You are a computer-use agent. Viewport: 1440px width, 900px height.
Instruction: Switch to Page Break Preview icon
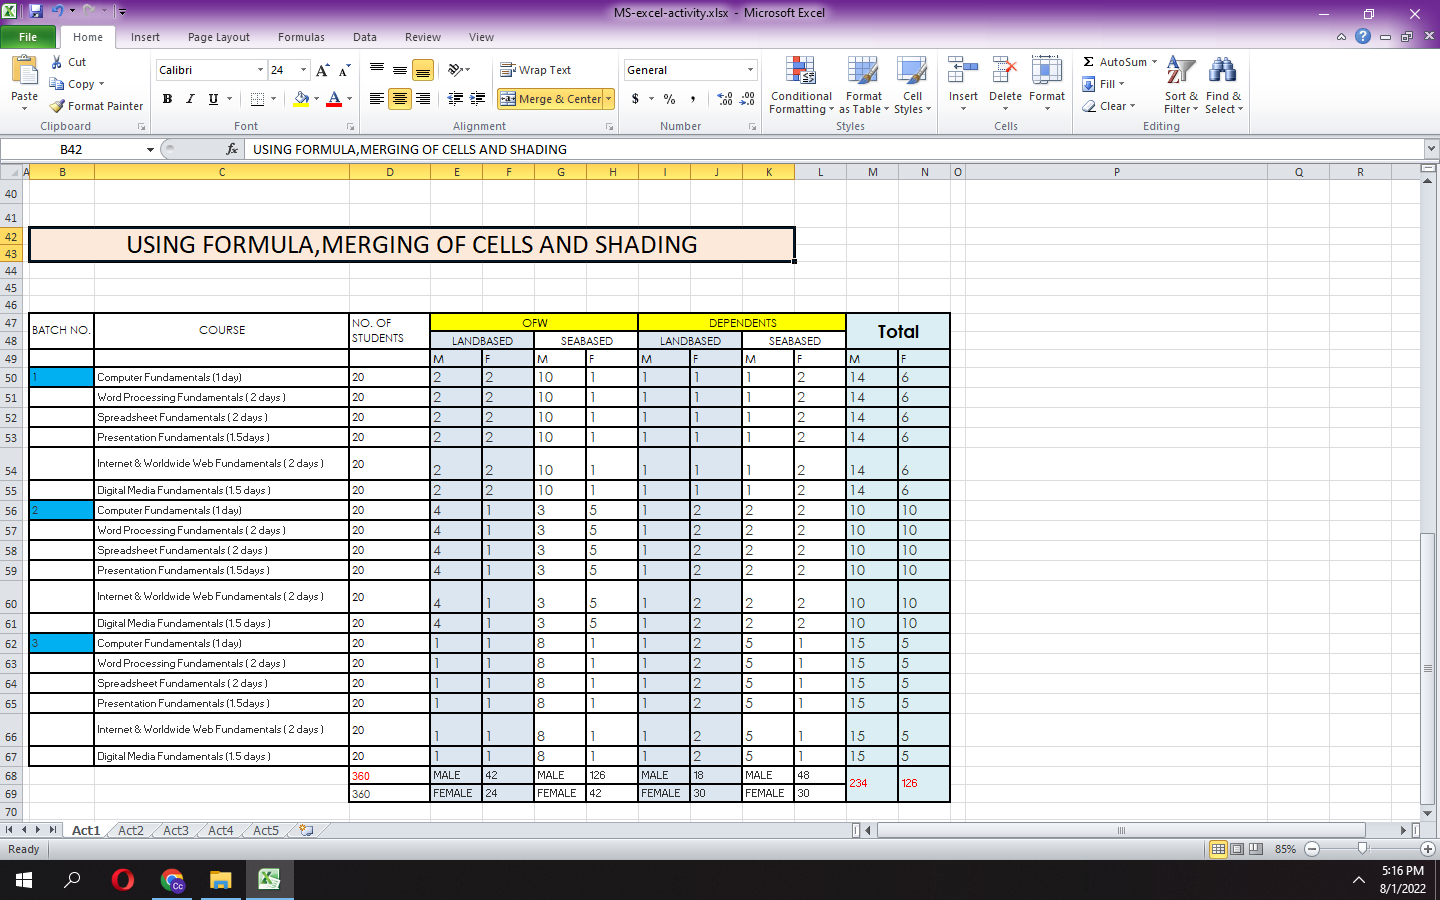click(x=1256, y=848)
